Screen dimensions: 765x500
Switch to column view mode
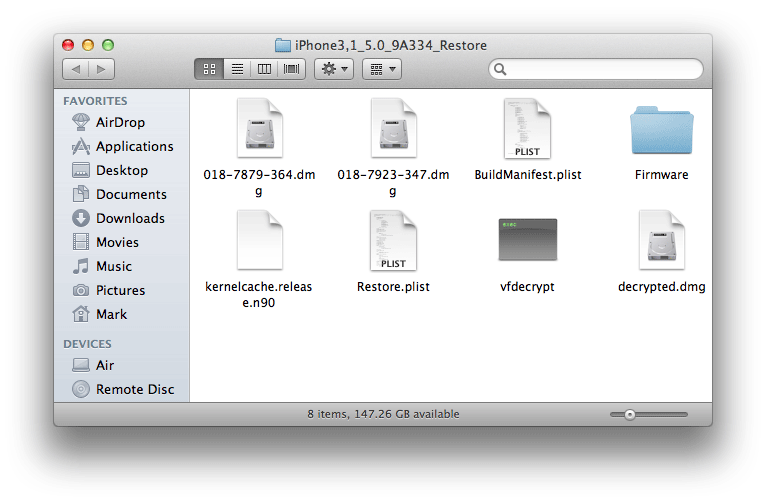pos(264,69)
